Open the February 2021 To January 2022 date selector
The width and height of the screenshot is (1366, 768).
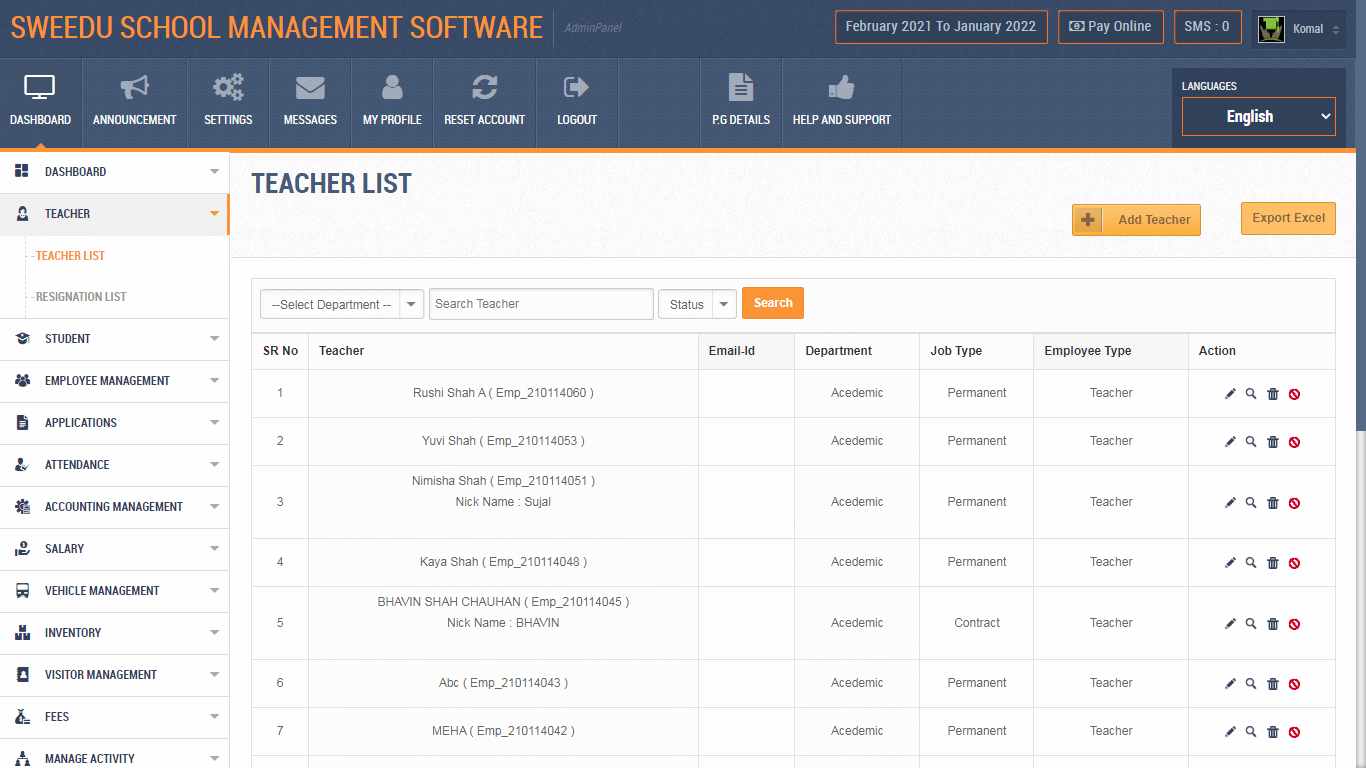pyautogui.click(x=940, y=27)
